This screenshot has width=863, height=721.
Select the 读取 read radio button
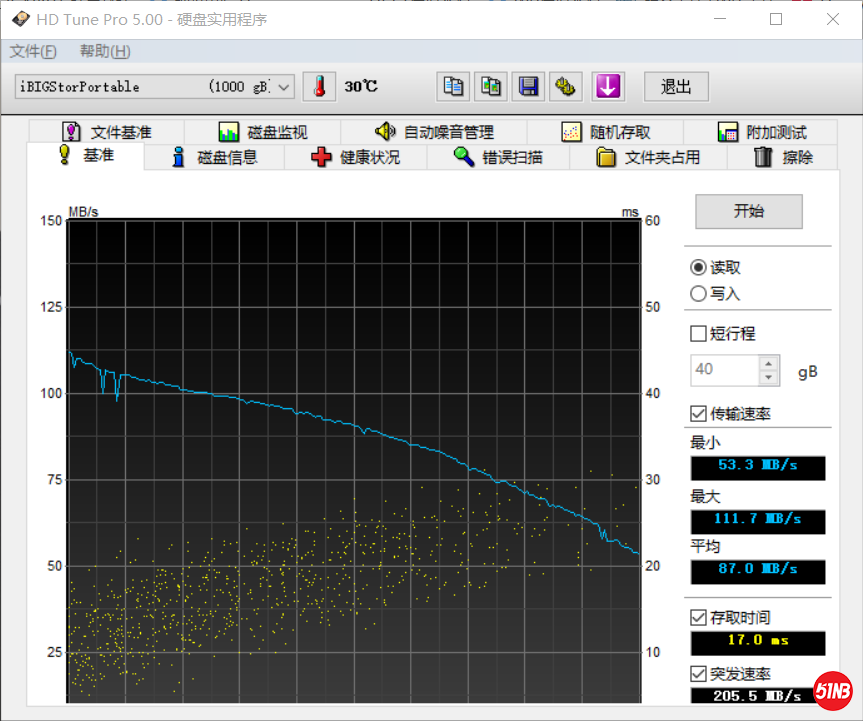pos(698,268)
